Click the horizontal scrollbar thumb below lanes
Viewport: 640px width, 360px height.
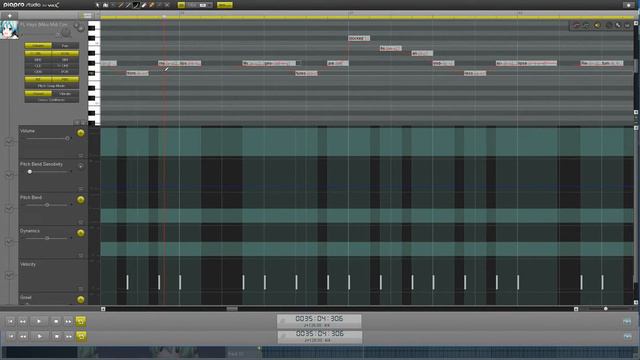232,309
